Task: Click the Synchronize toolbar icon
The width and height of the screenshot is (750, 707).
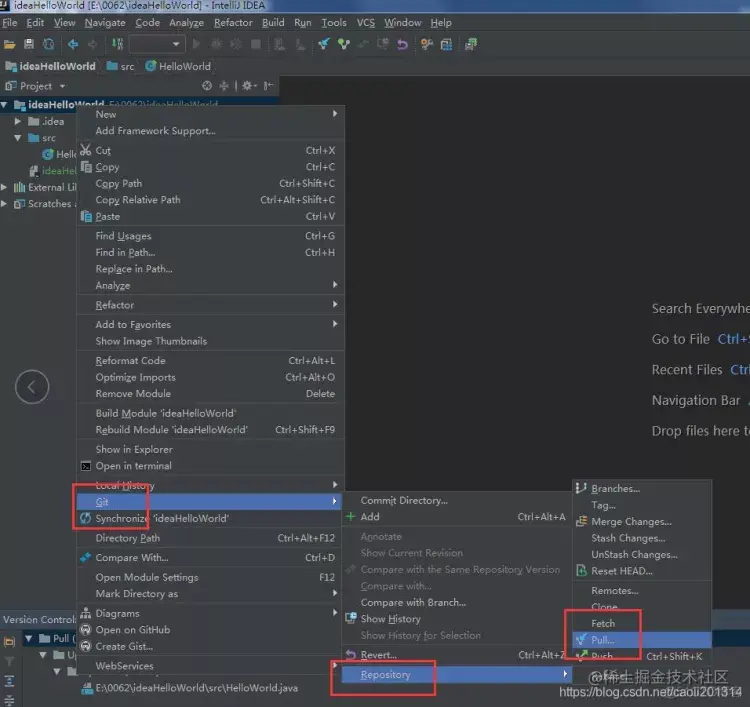Action: pyautogui.click(x=48, y=44)
